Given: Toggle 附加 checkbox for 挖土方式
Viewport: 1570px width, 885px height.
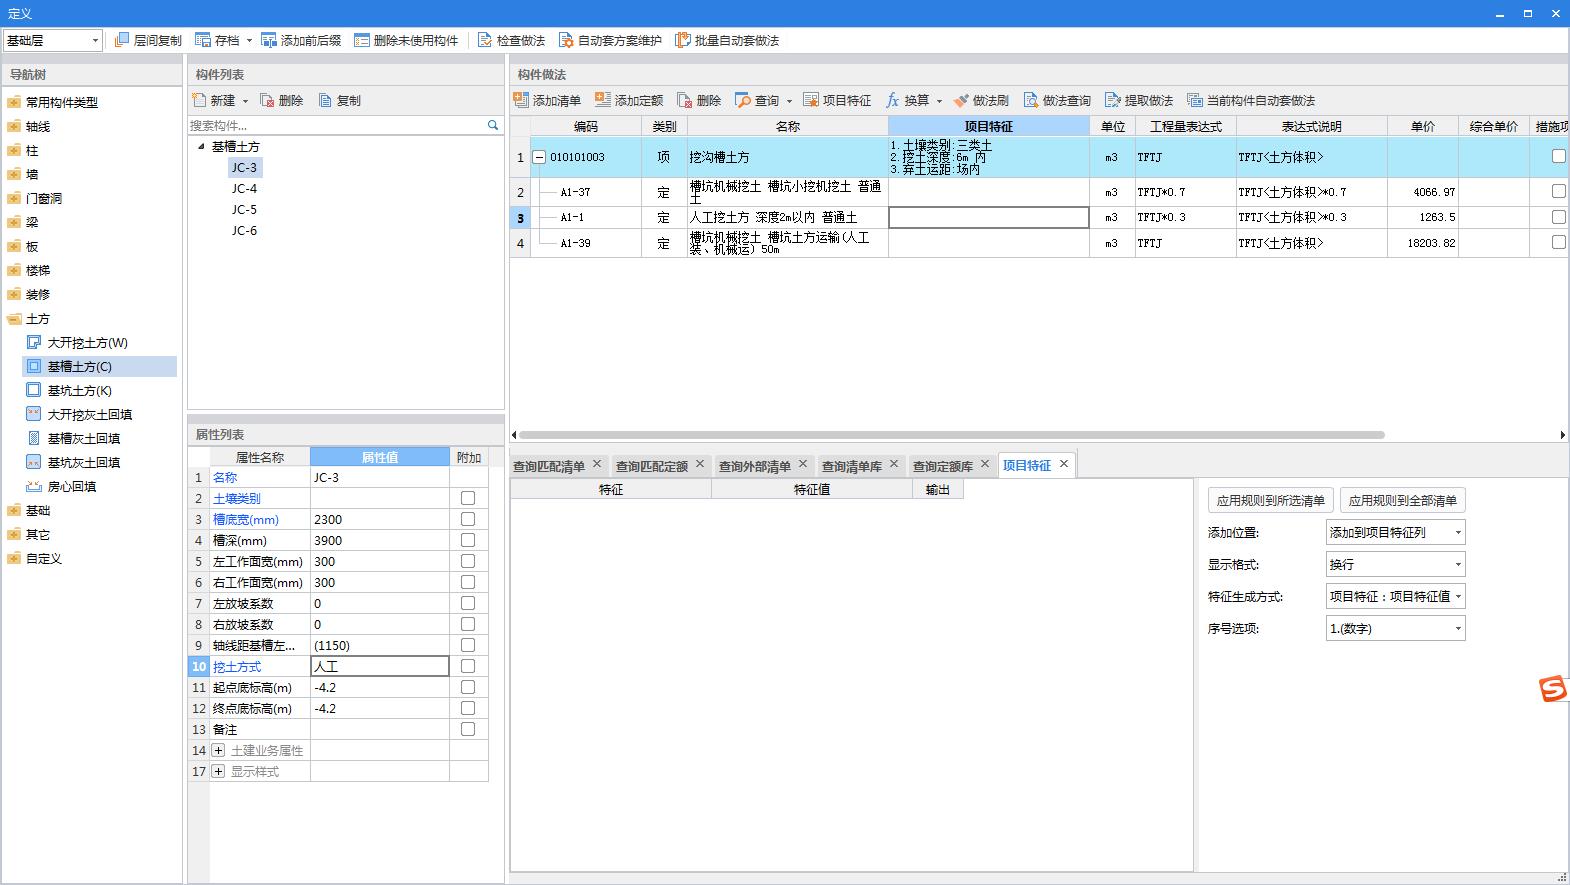Looking at the screenshot, I should click(468, 666).
